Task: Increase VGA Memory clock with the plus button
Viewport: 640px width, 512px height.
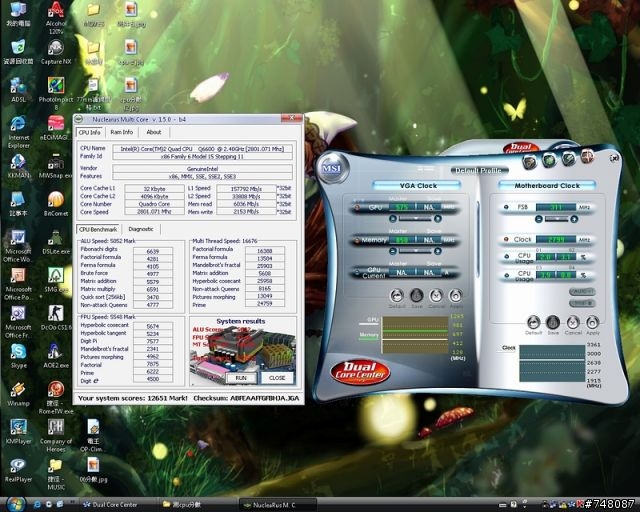Action: (x=438, y=251)
